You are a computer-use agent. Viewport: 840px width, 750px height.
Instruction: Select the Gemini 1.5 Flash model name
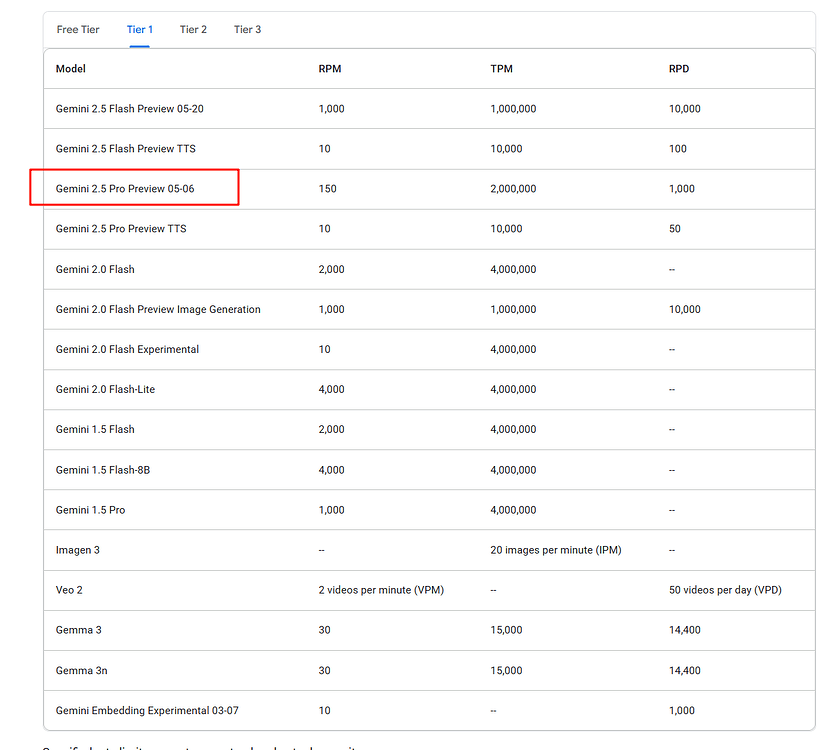click(x=95, y=430)
